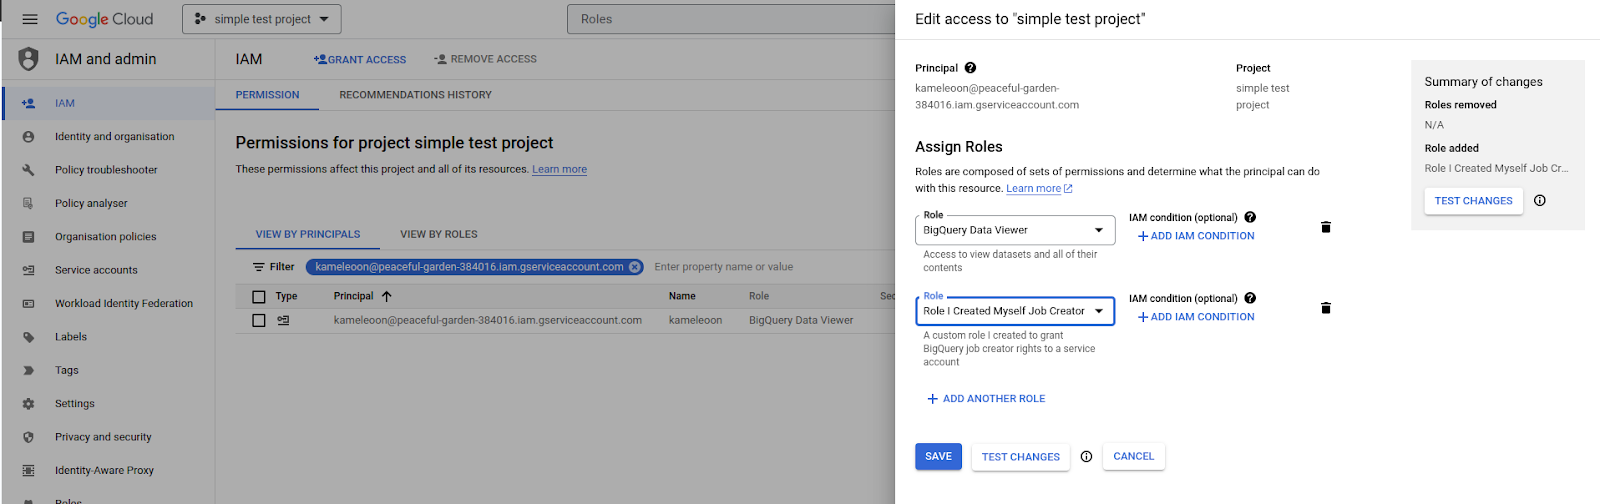Toggle the select-all checkbox in table header
This screenshot has width=1600, height=504.
[x=259, y=297]
